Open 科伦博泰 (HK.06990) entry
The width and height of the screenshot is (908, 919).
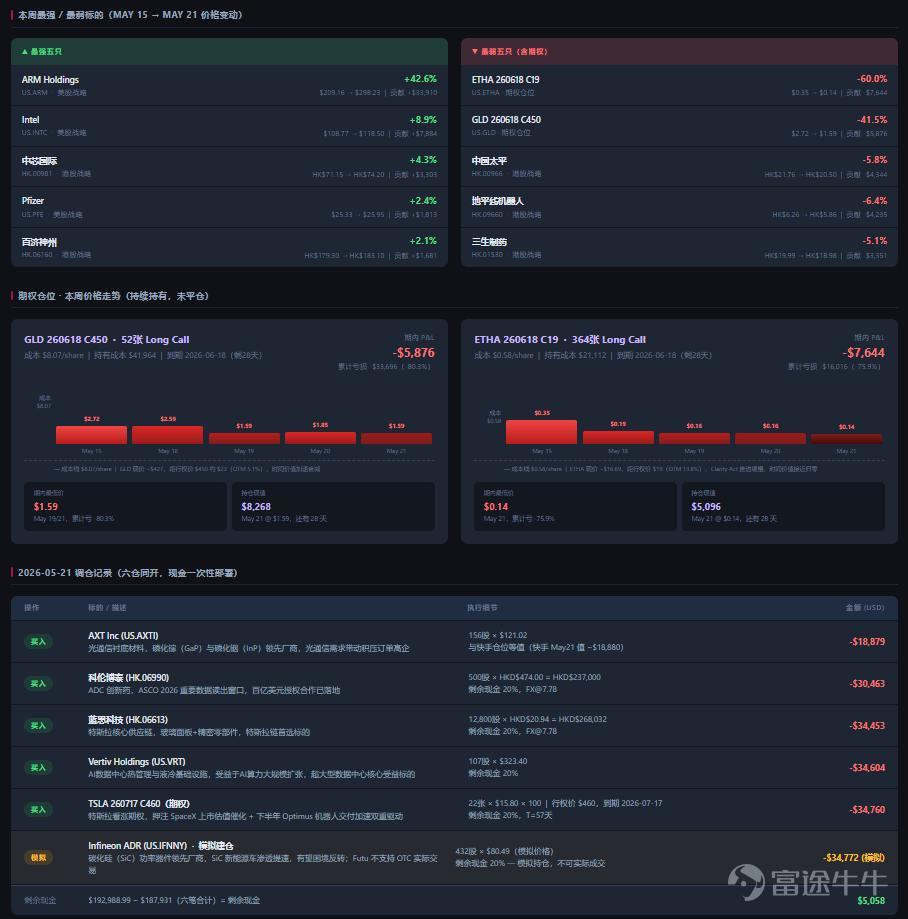click(128, 678)
